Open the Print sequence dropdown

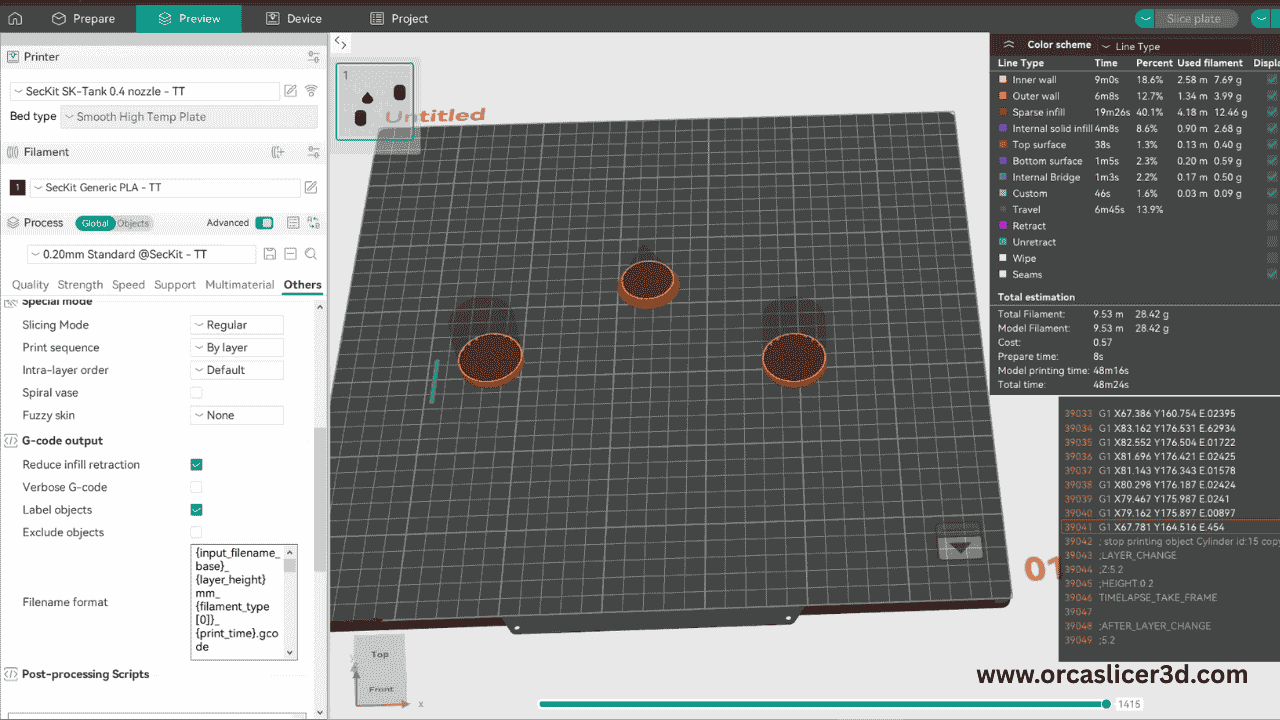click(237, 348)
